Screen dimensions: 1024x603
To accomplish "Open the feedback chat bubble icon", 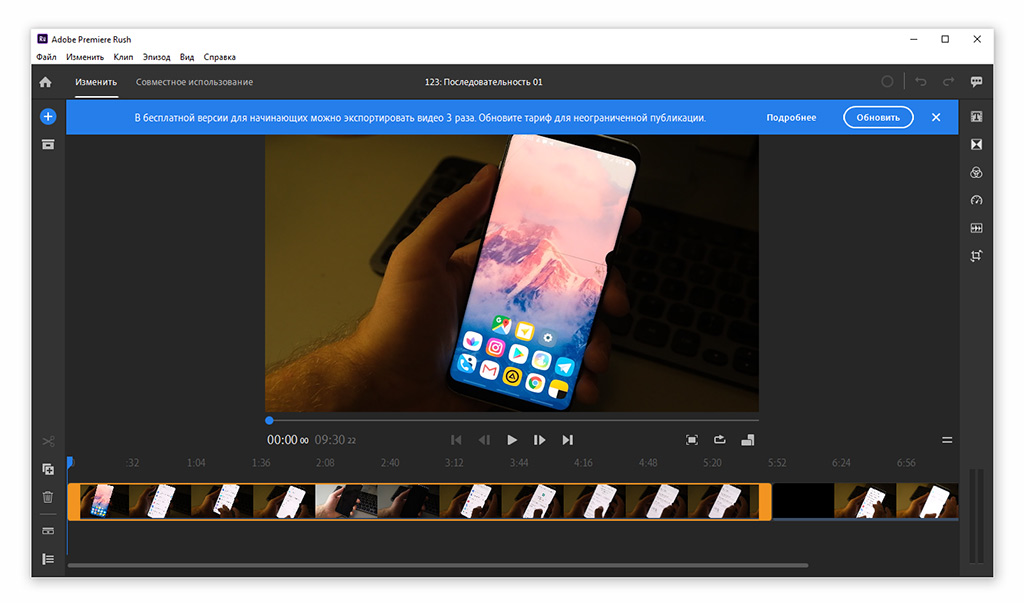I will click(976, 82).
